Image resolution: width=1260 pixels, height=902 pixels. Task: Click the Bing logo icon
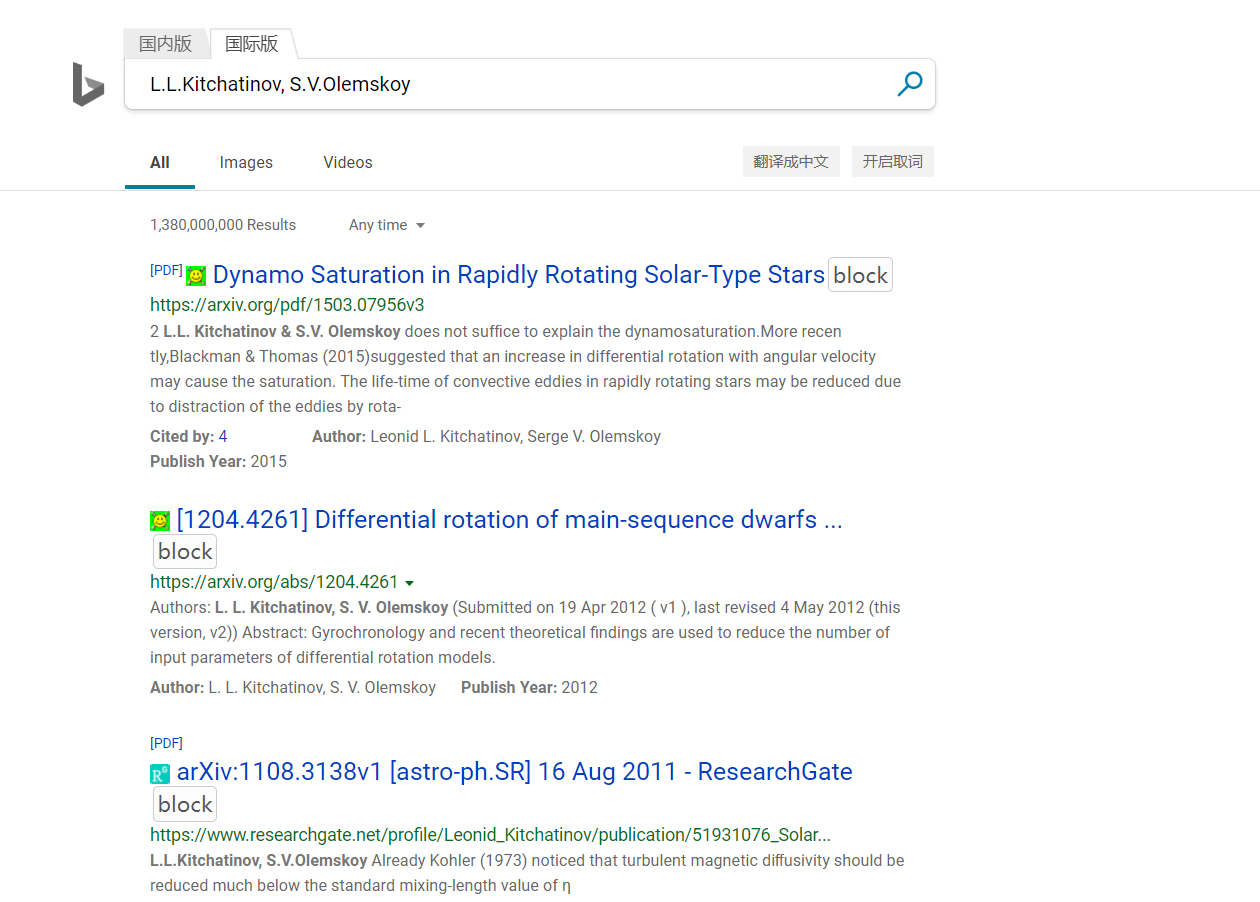tap(88, 84)
